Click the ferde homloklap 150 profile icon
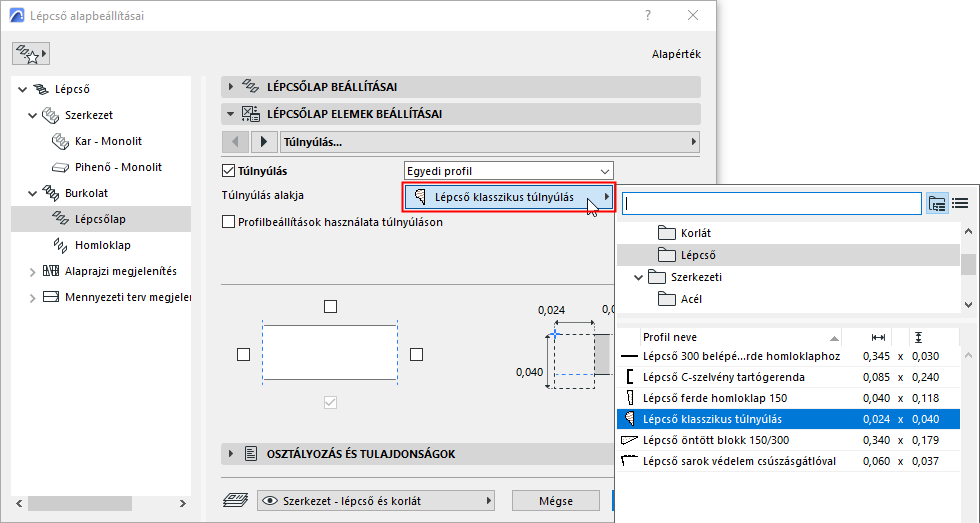This screenshot has width=980, height=523. point(629,398)
